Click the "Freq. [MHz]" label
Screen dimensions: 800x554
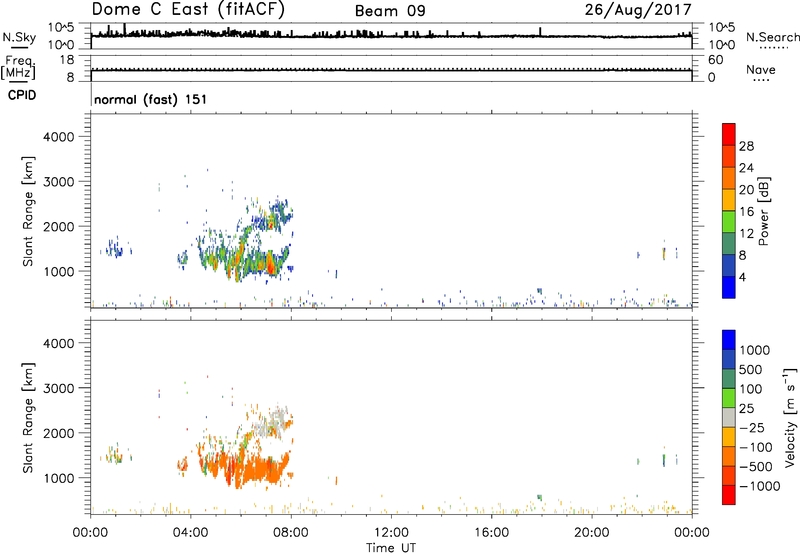click(19, 67)
